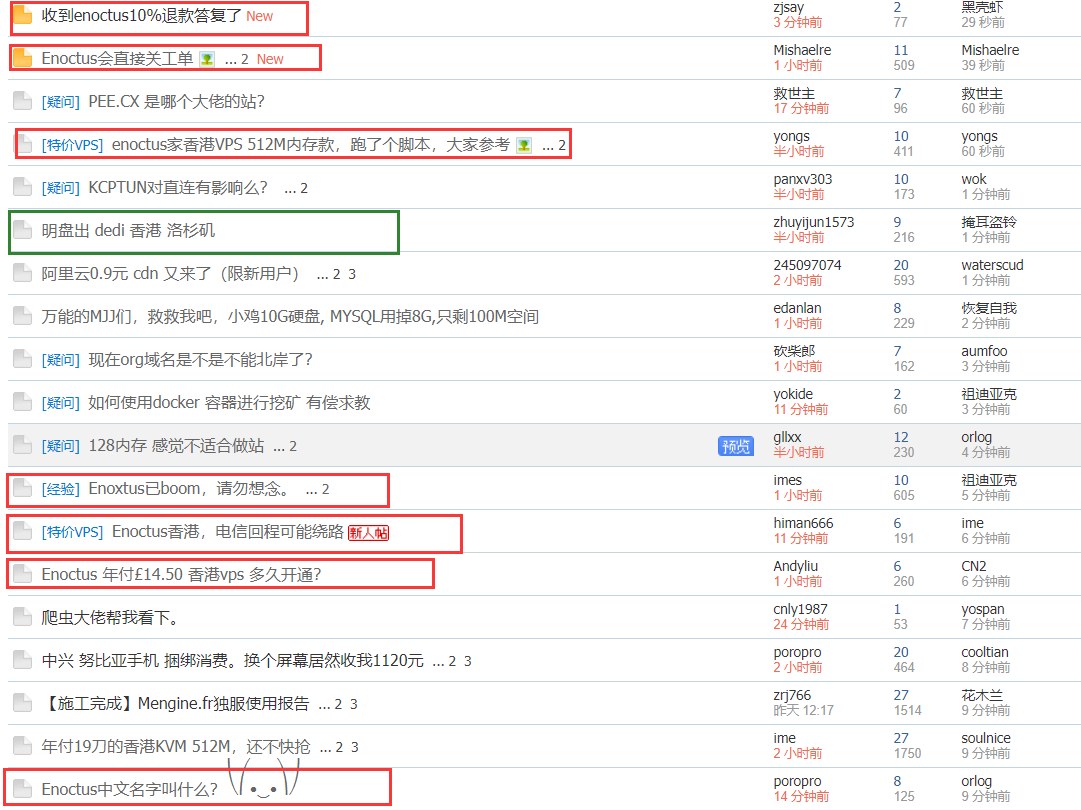Click page icon beside 中兴 努比亚手机 thread
The width and height of the screenshot is (1081, 810).
(23, 660)
